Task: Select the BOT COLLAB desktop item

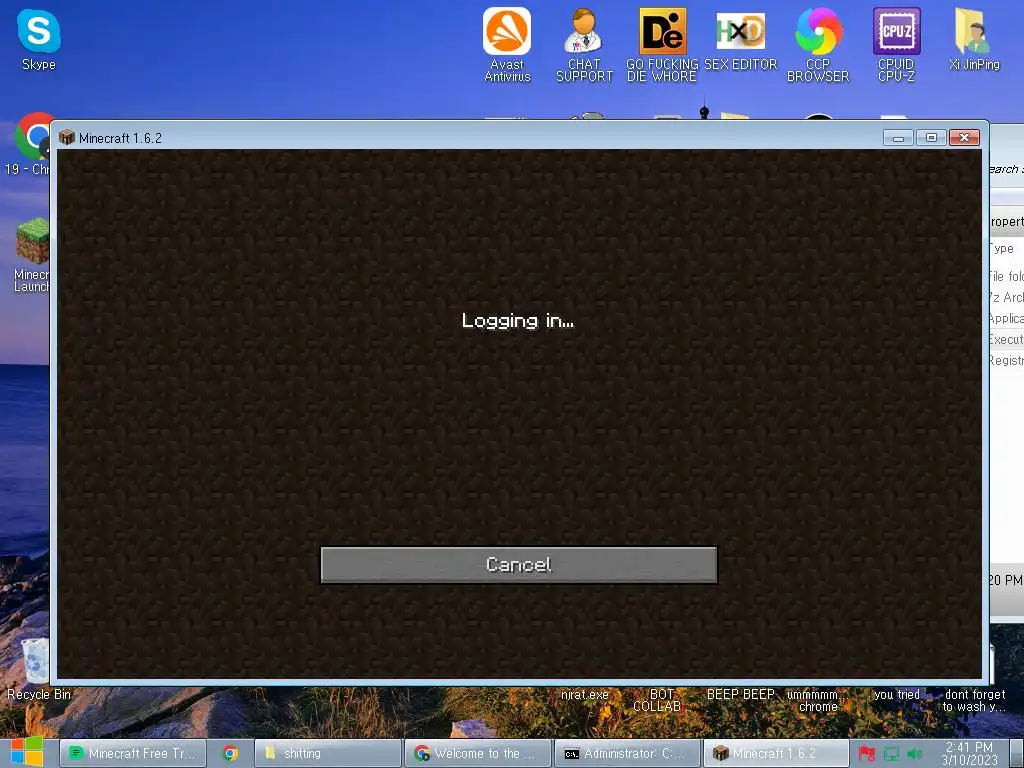Action: 658,700
